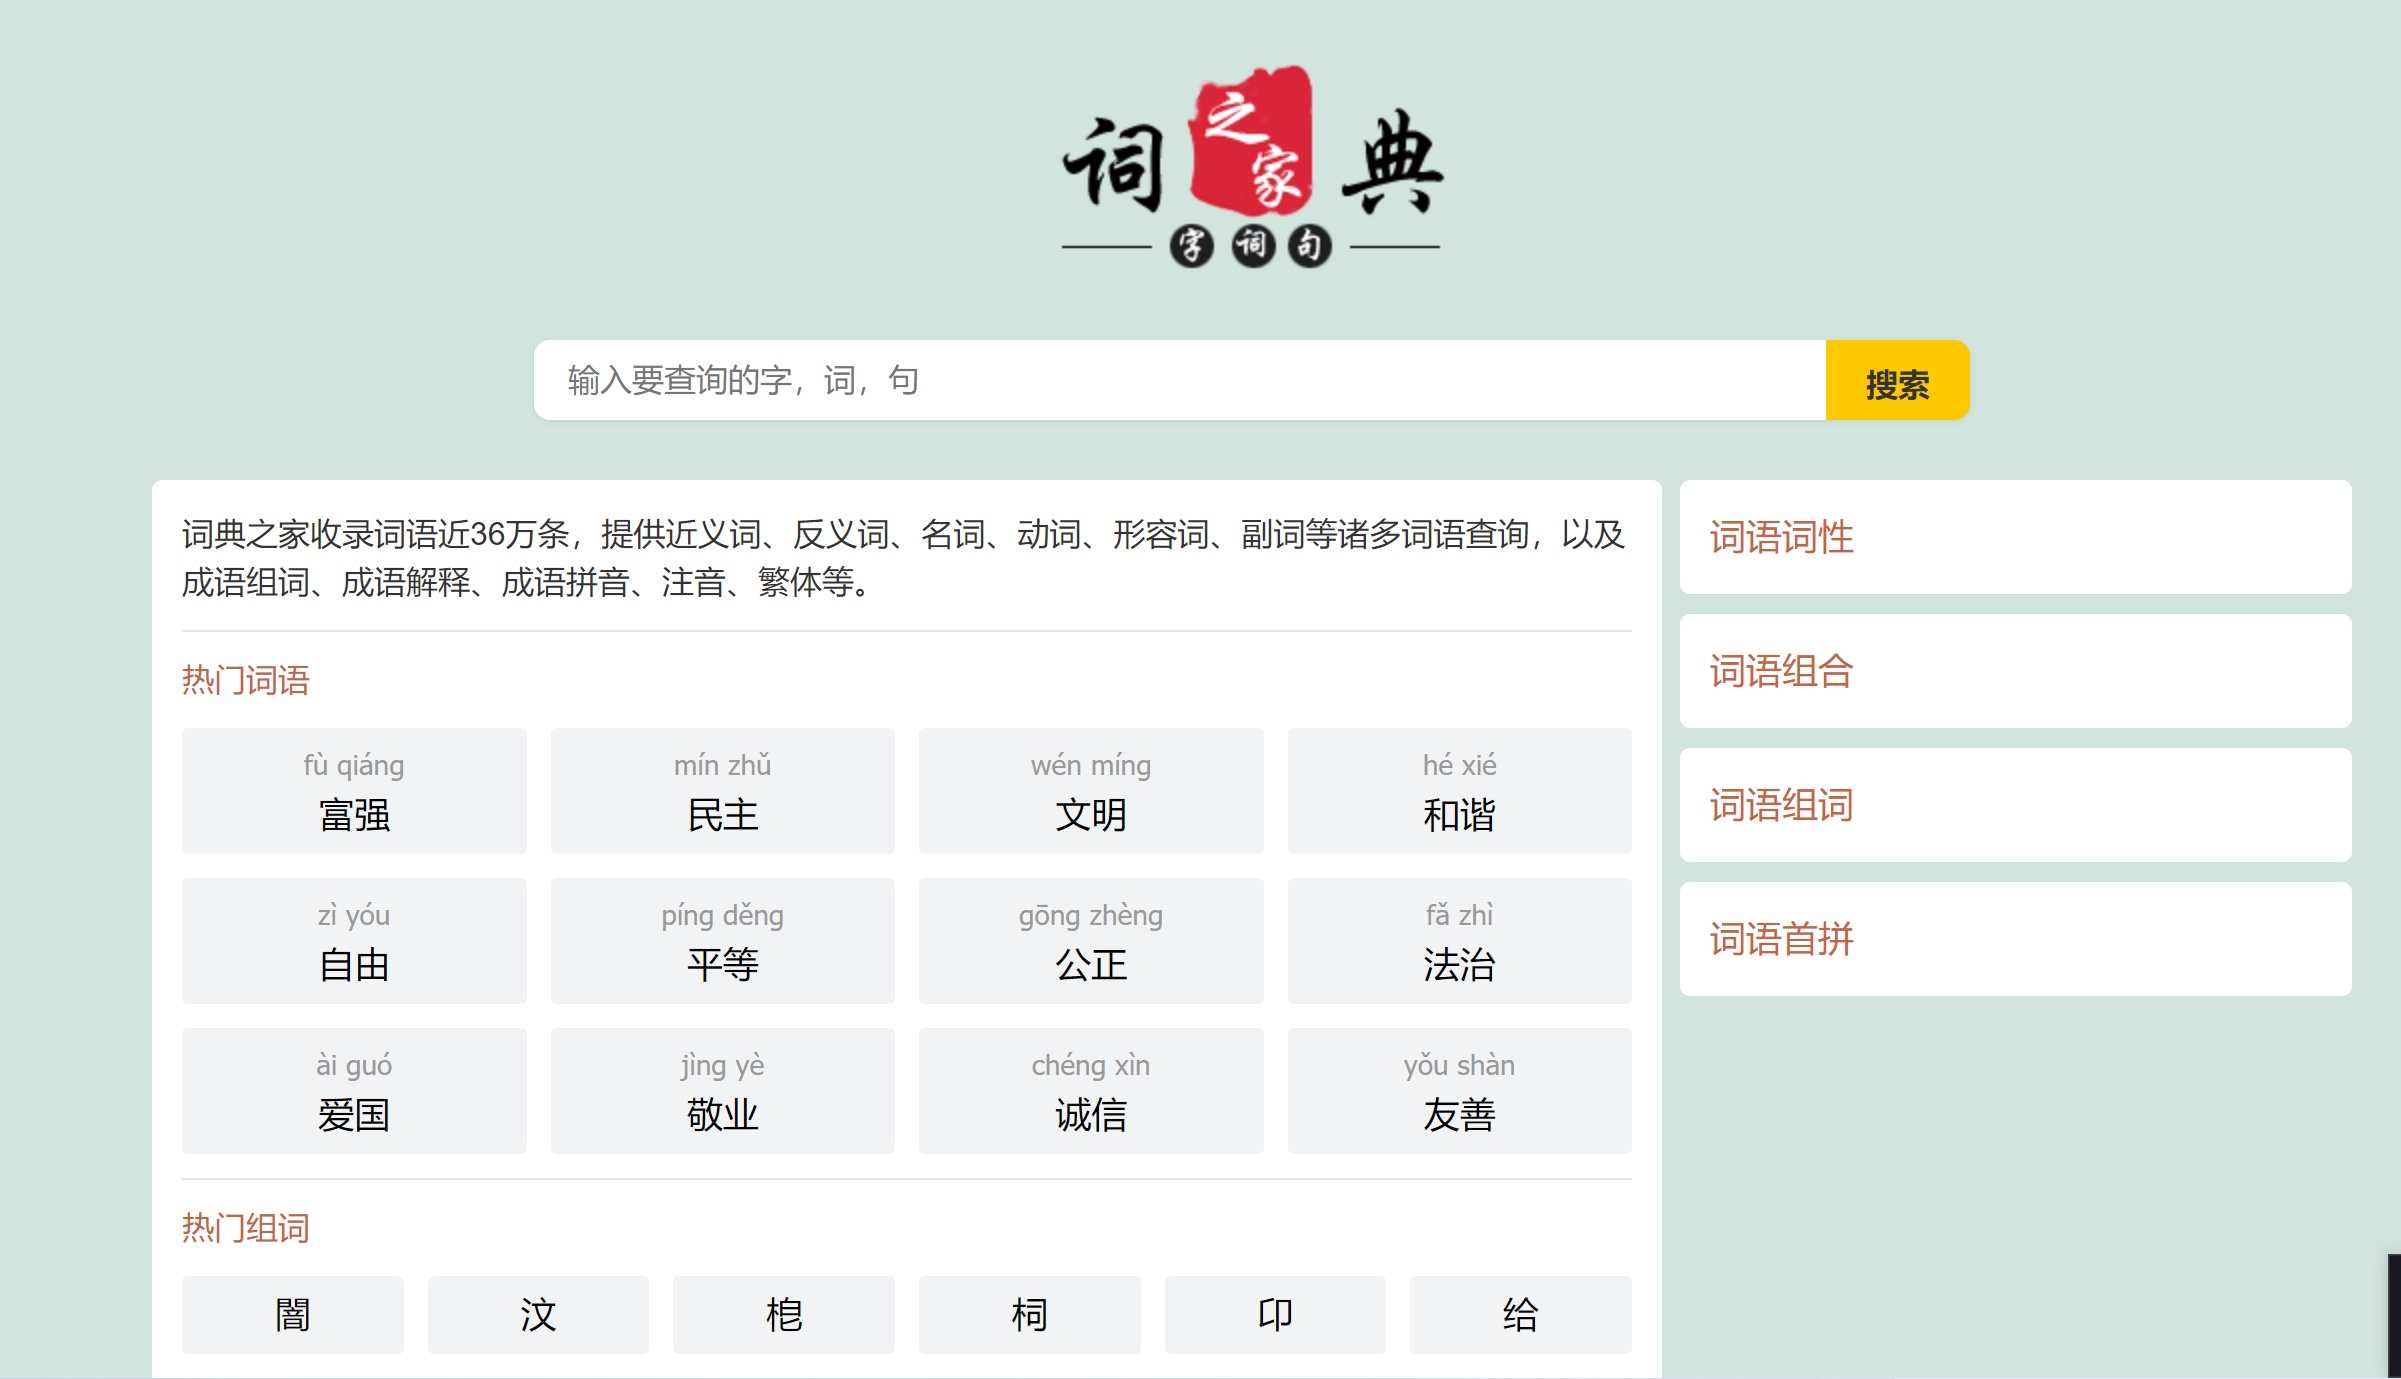2401x1379 pixels.
Task: Open the 和谐 word card
Action: point(1459,791)
